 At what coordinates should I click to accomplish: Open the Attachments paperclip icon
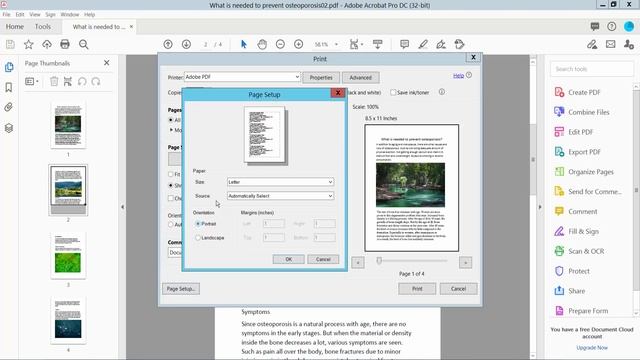pos(9,107)
